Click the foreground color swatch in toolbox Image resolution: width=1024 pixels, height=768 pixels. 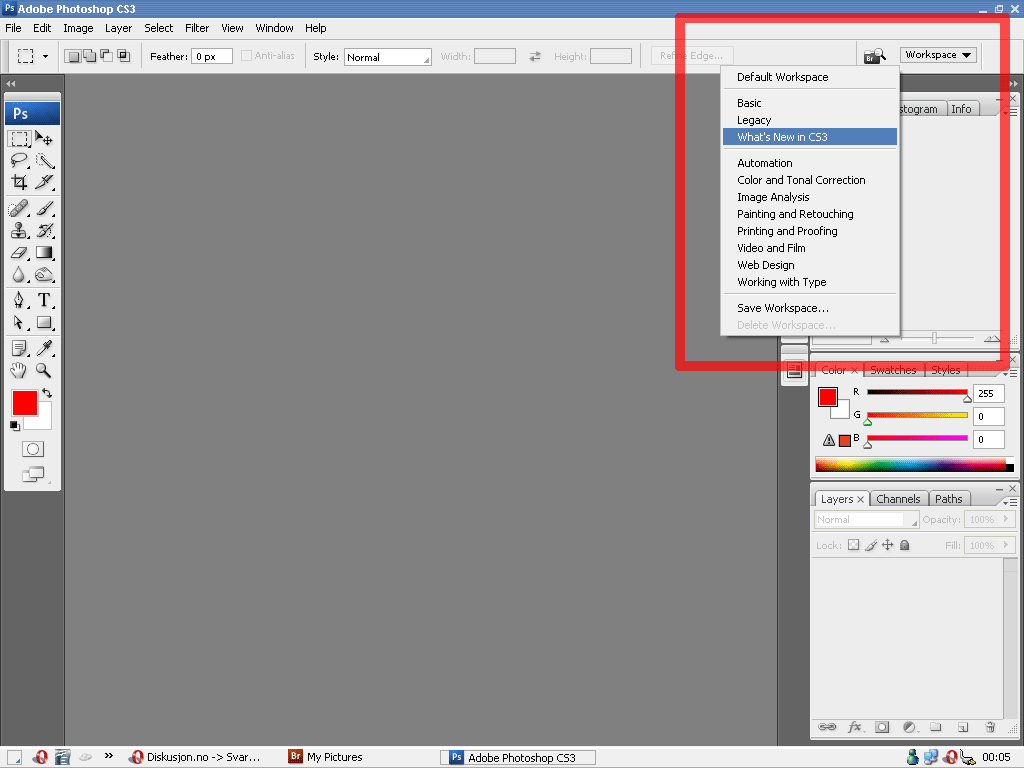(24, 402)
